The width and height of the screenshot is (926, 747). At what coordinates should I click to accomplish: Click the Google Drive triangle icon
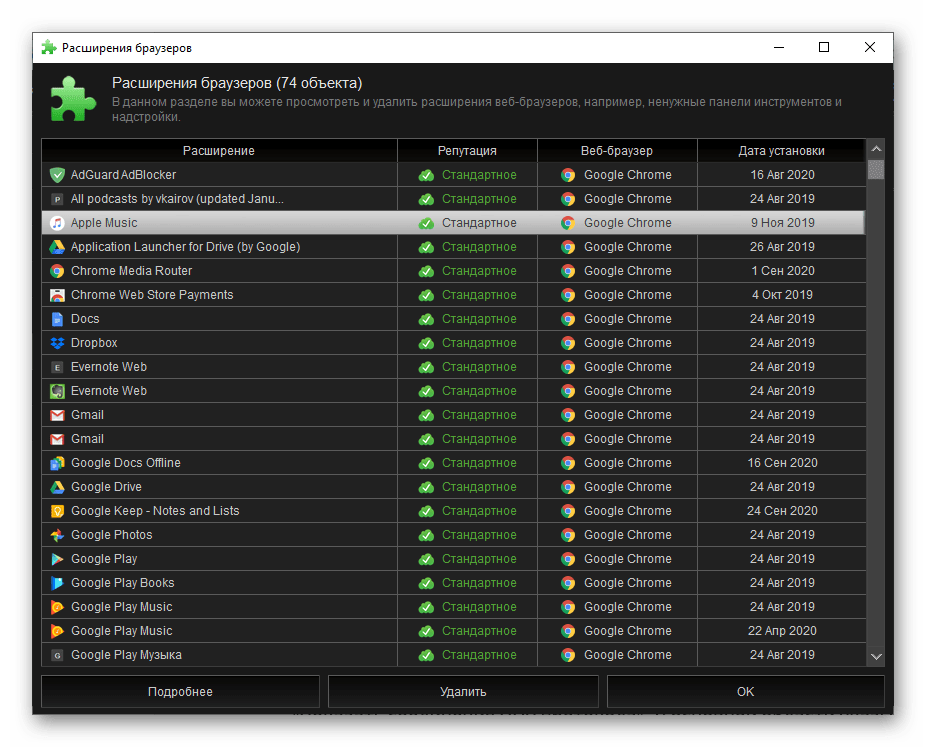pos(57,487)
